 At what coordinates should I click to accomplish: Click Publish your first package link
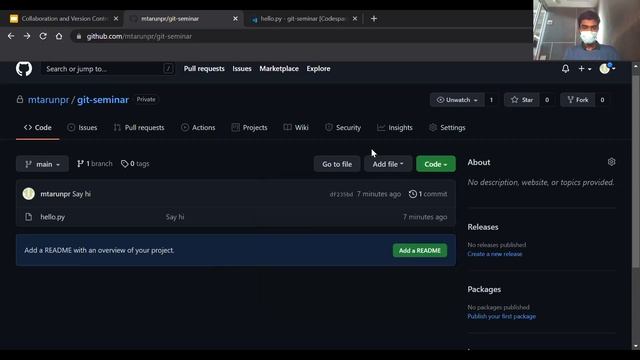click(x=502, y=316)
